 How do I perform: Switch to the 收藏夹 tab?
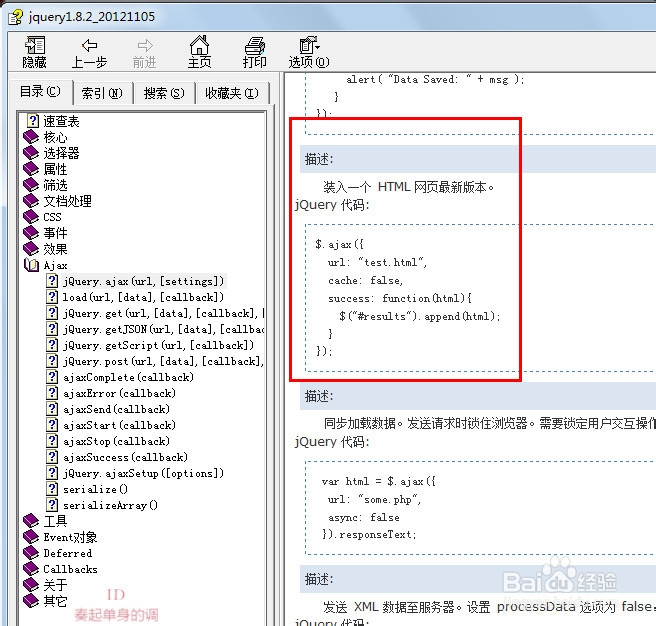pos(232,93)
